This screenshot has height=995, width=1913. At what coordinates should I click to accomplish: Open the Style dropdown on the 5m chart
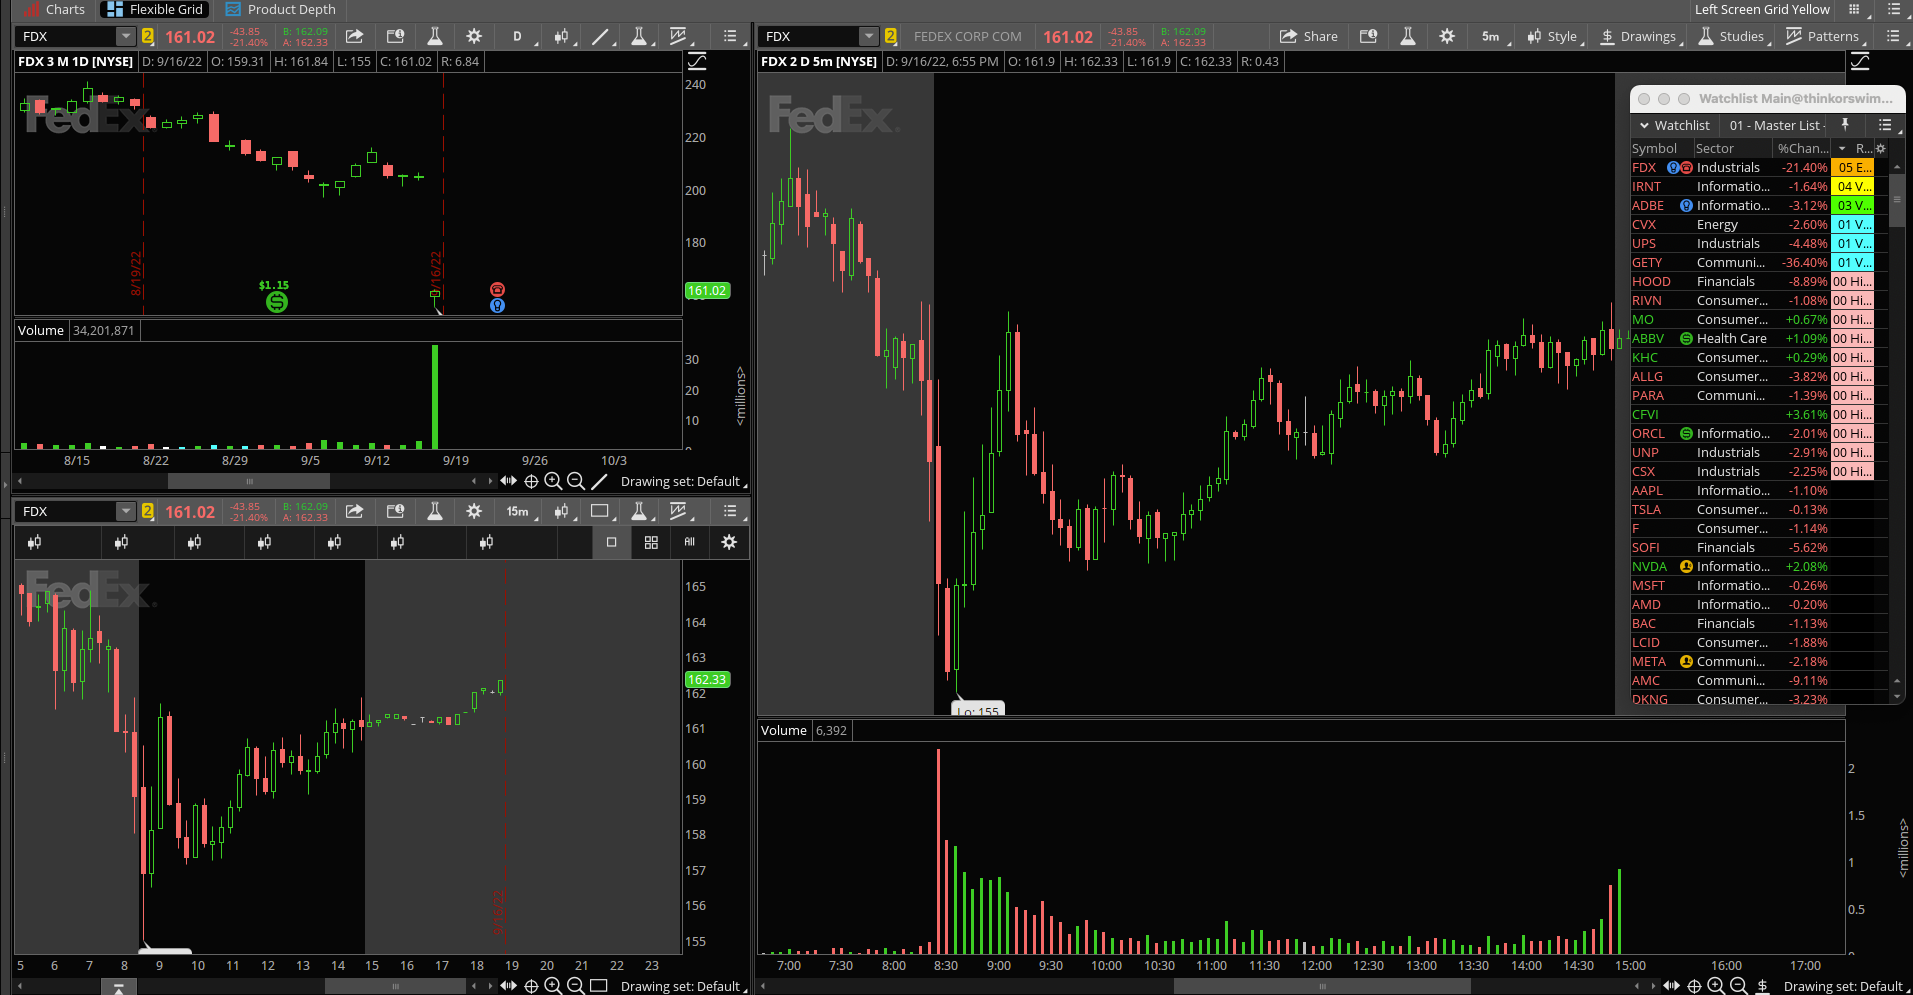click(1551, 36)
